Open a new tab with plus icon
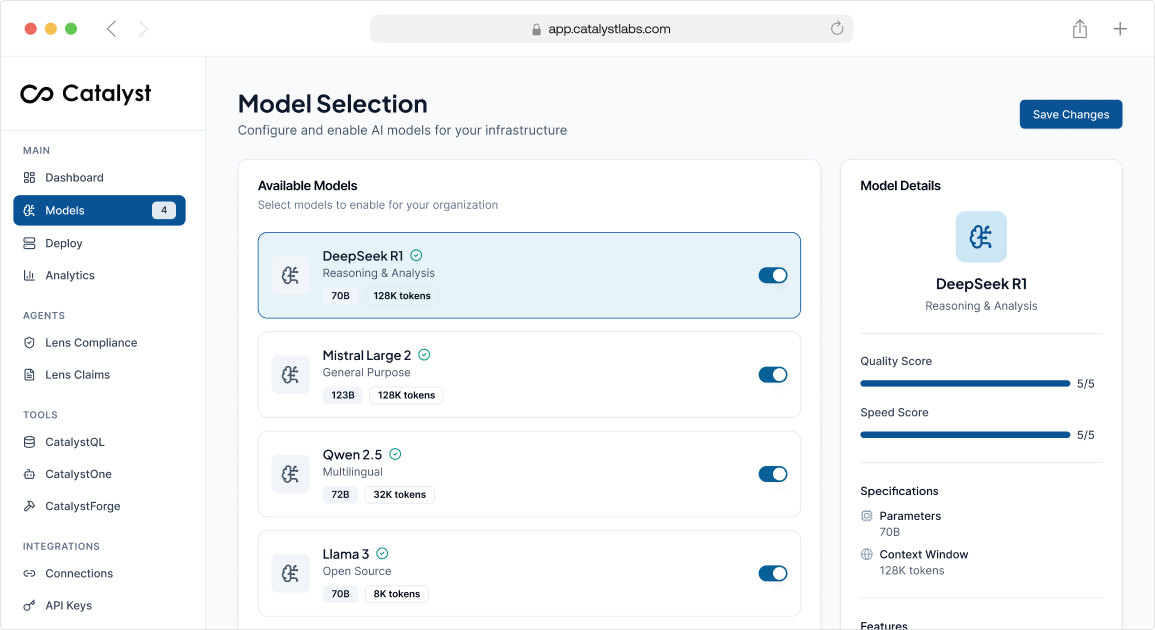Screen dimensions: 1155x630 (x=1120, y=29)
